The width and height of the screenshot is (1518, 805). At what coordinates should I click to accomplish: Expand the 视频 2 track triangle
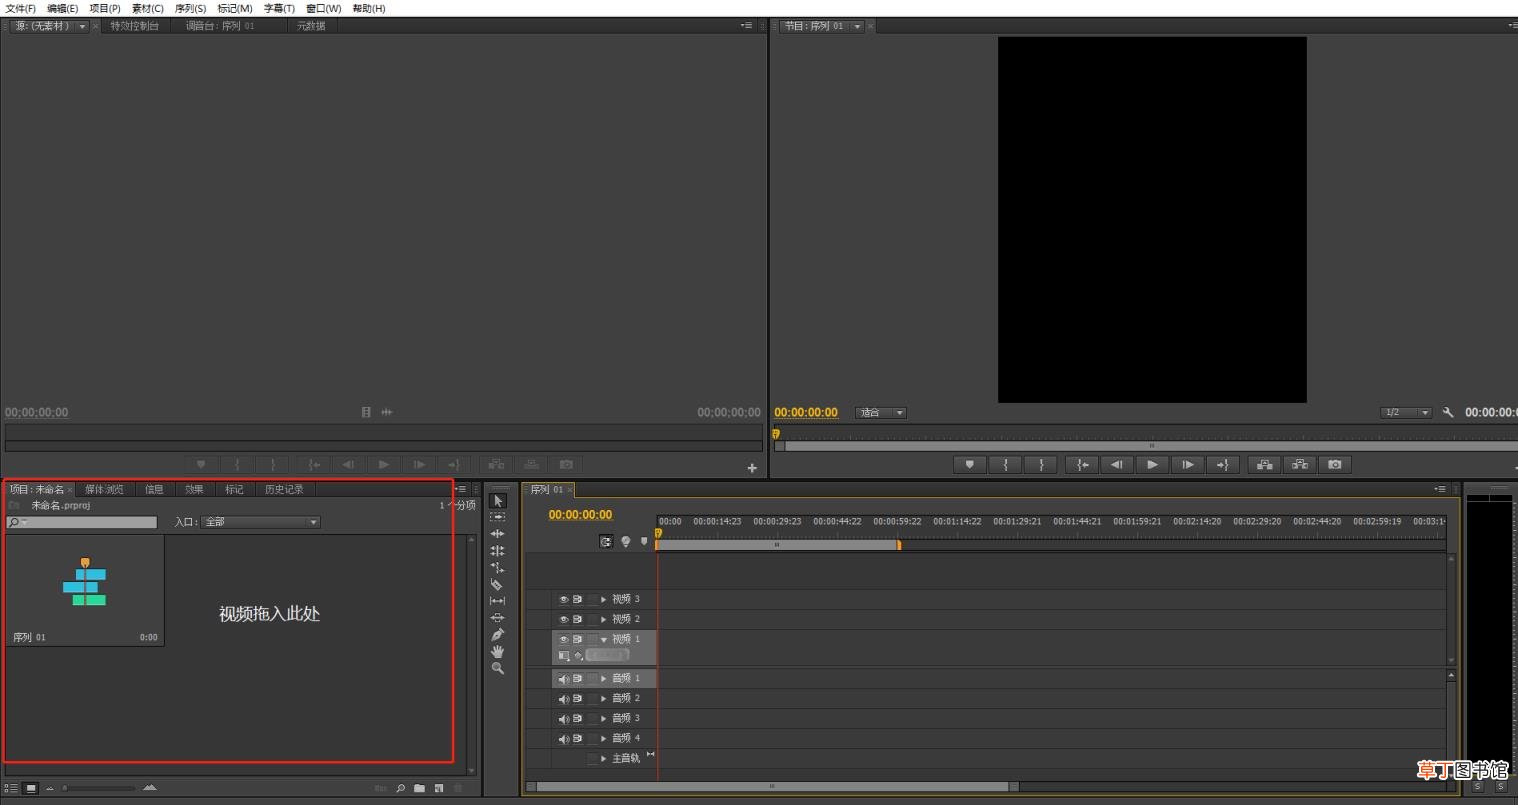tap(603, 619)
